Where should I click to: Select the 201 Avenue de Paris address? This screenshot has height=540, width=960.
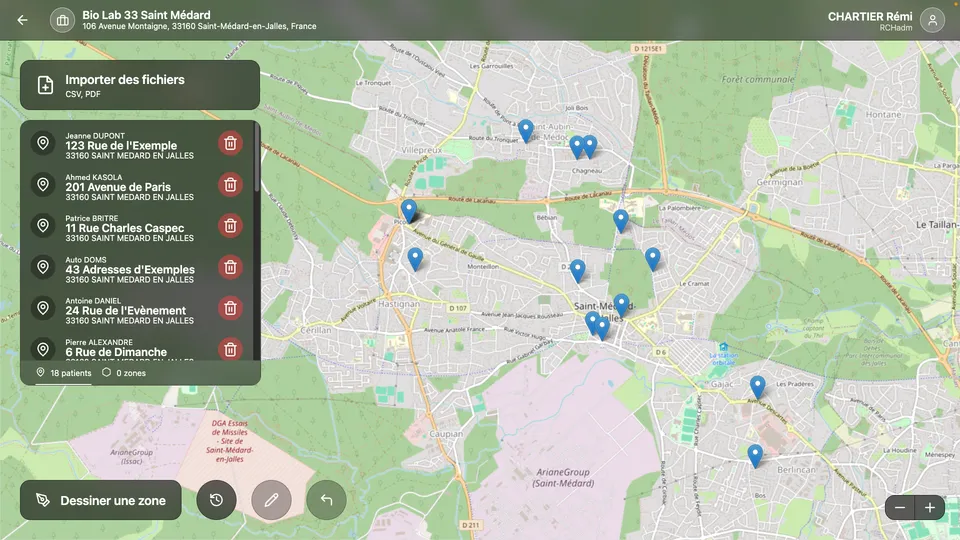(x=118, y=187)
